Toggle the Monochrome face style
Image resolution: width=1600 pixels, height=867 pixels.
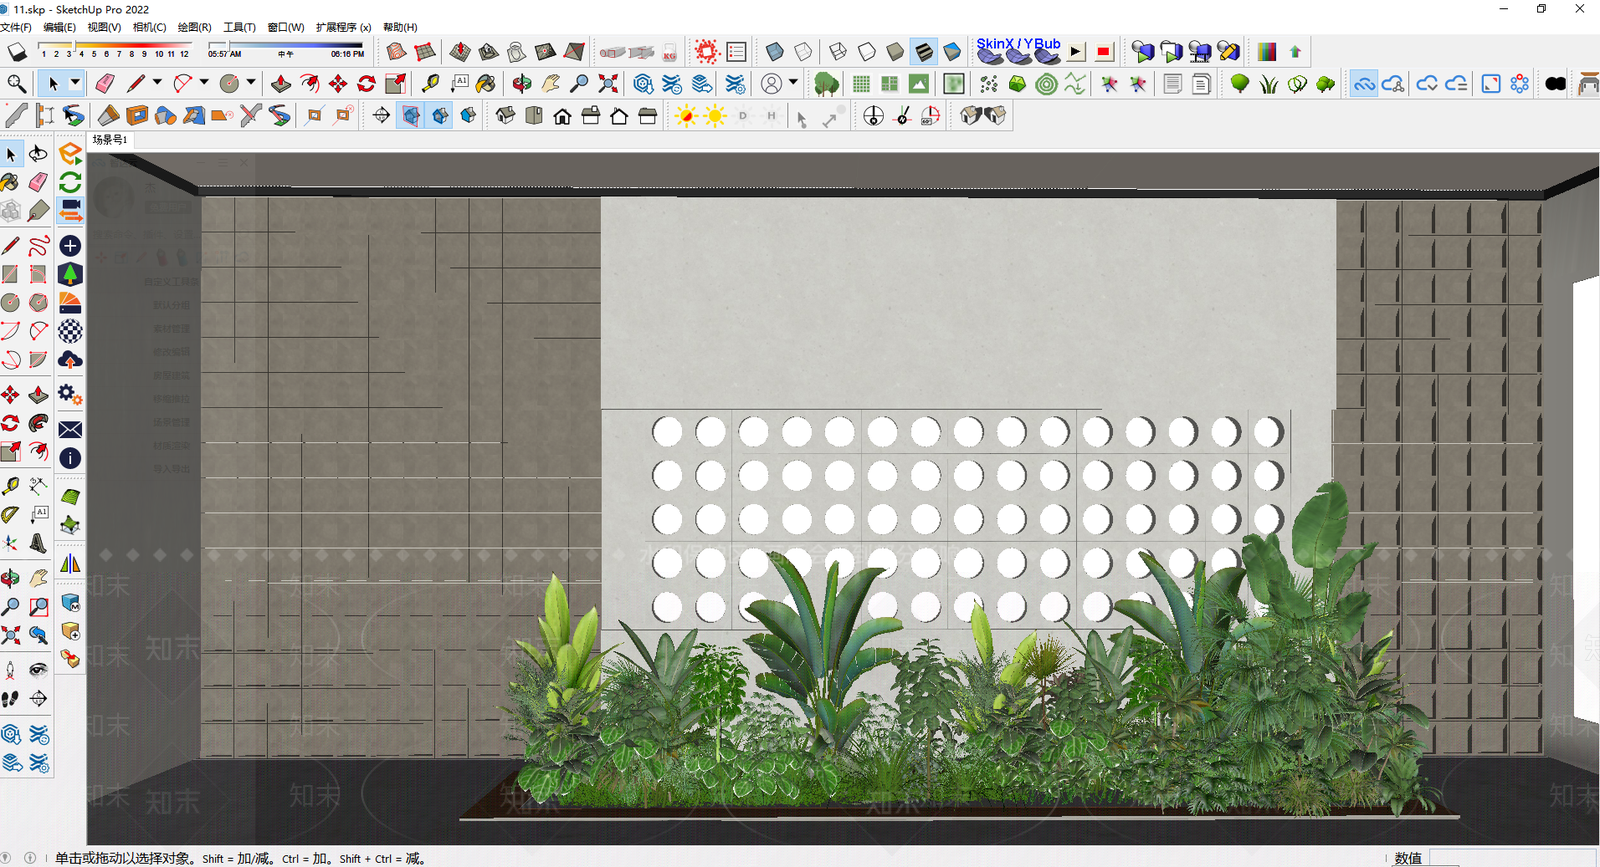[x=952, y=52]
